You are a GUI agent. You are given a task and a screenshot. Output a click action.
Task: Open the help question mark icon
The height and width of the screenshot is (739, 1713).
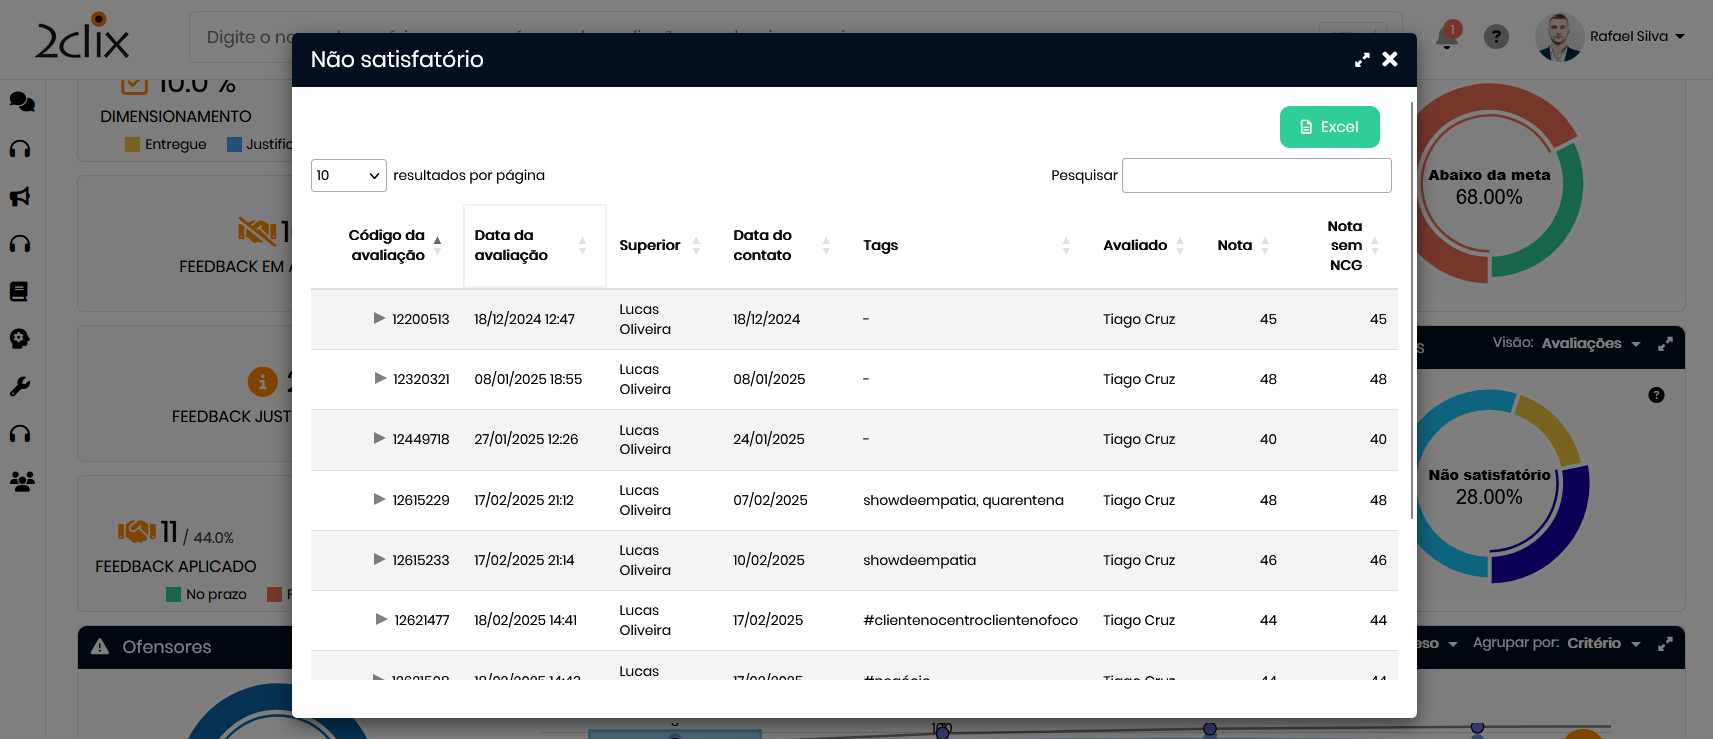point(1496,37)
